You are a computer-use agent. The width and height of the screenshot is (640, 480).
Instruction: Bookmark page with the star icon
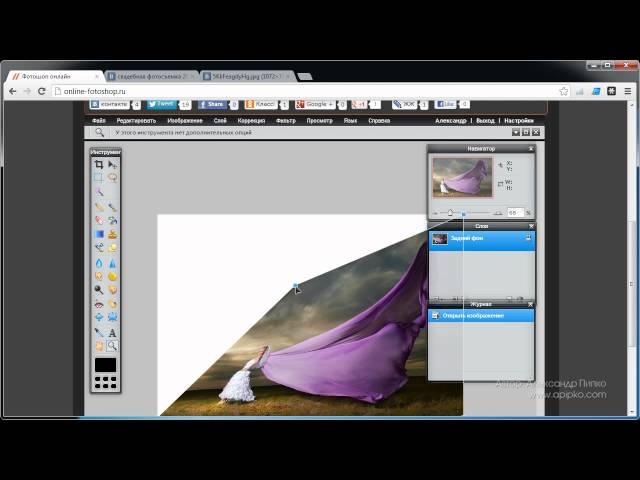[564, 91]
